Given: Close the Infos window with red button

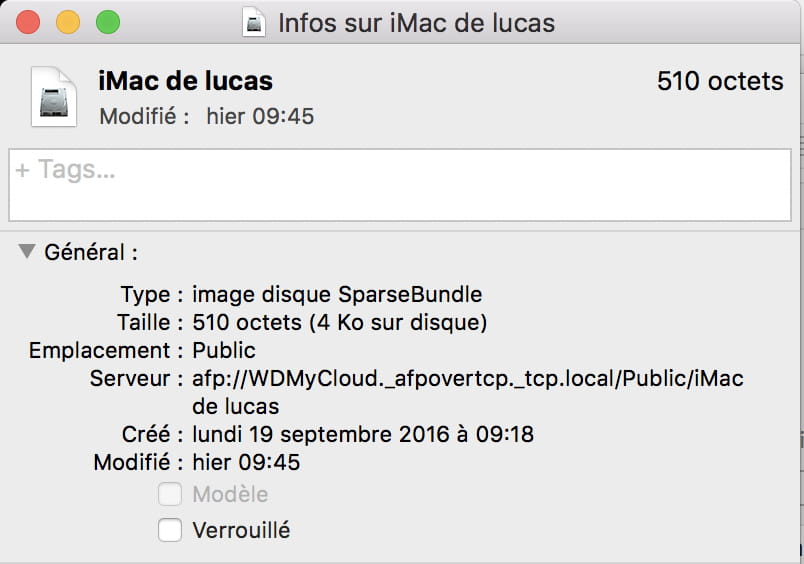Looking at the screenshot, I should point(28,23).
